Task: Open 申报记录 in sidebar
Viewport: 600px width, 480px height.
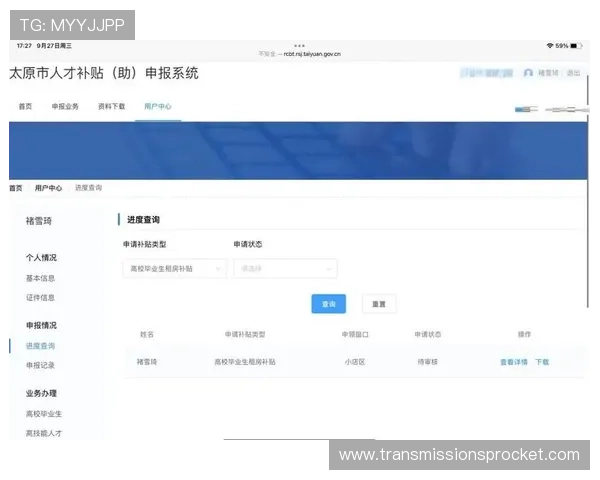Action: 40,365
